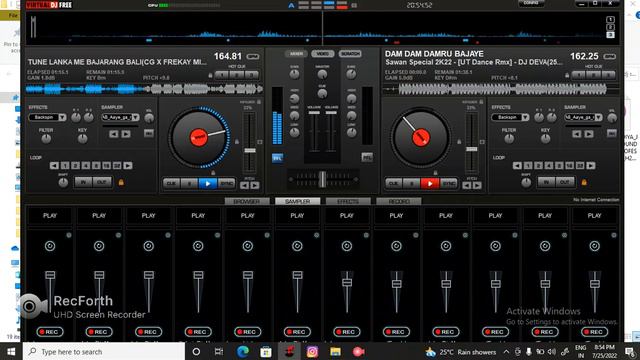Select the SCRATCH center panel button
The image size is (640, 360).
(x=350, y=54)
